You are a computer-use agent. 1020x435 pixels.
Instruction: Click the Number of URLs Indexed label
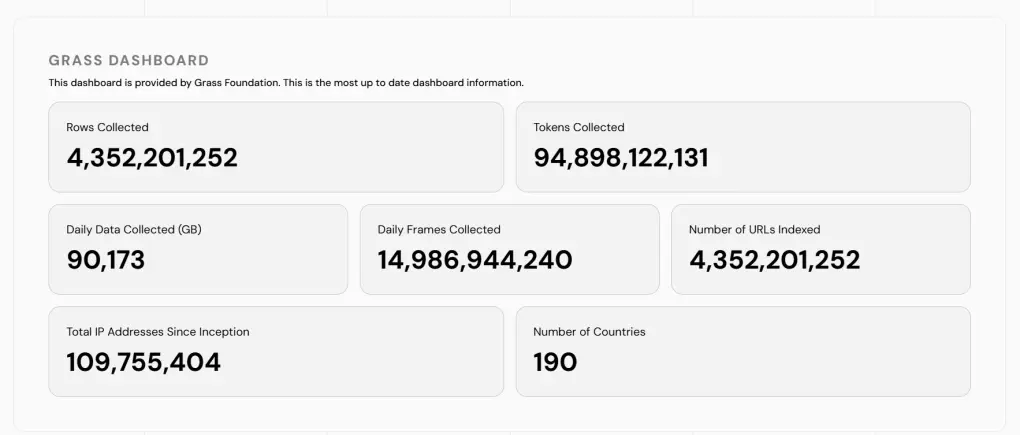click(755, 230)
